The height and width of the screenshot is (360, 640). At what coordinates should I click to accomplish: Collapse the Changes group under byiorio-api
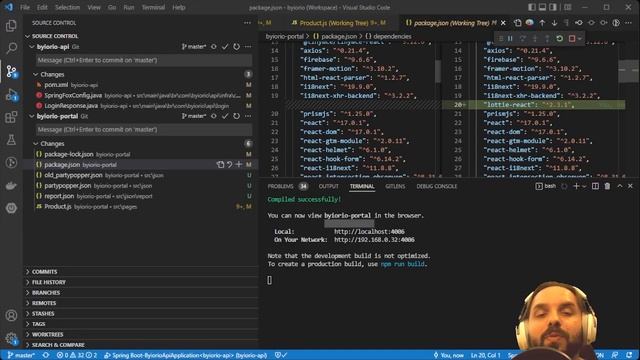tap(36, 74)
